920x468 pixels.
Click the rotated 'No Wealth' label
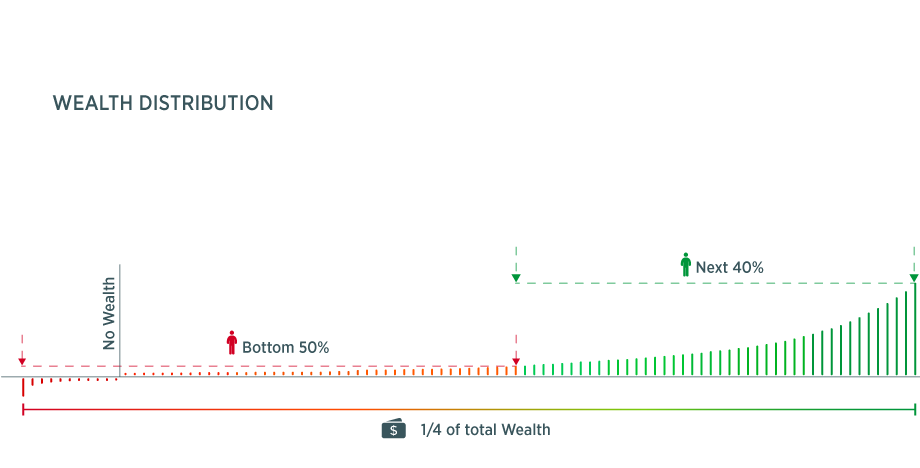(109, 313)
